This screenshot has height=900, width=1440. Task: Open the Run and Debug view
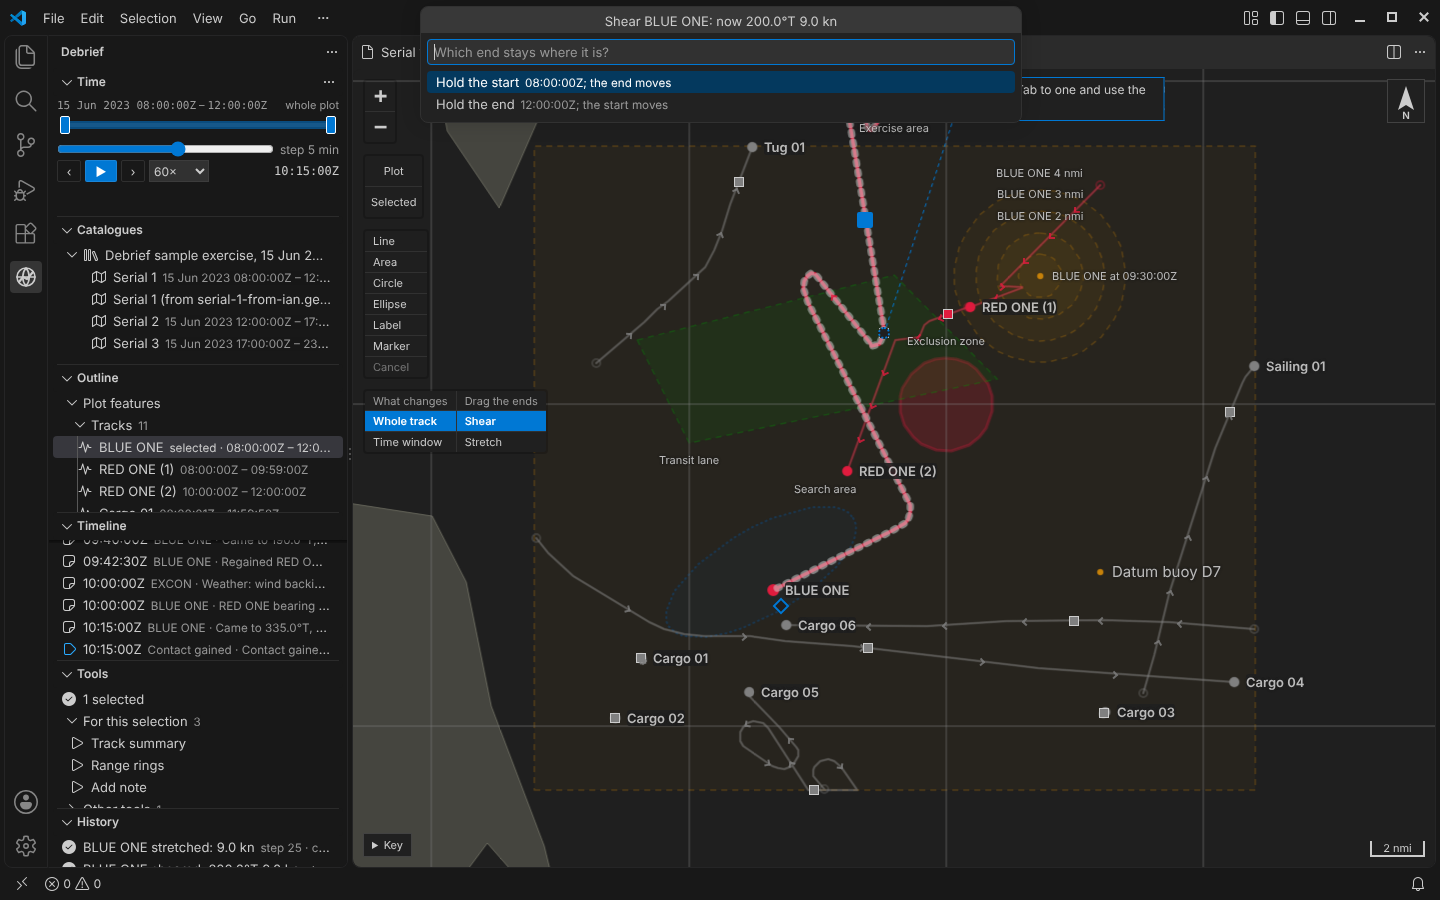click(26, 189)
